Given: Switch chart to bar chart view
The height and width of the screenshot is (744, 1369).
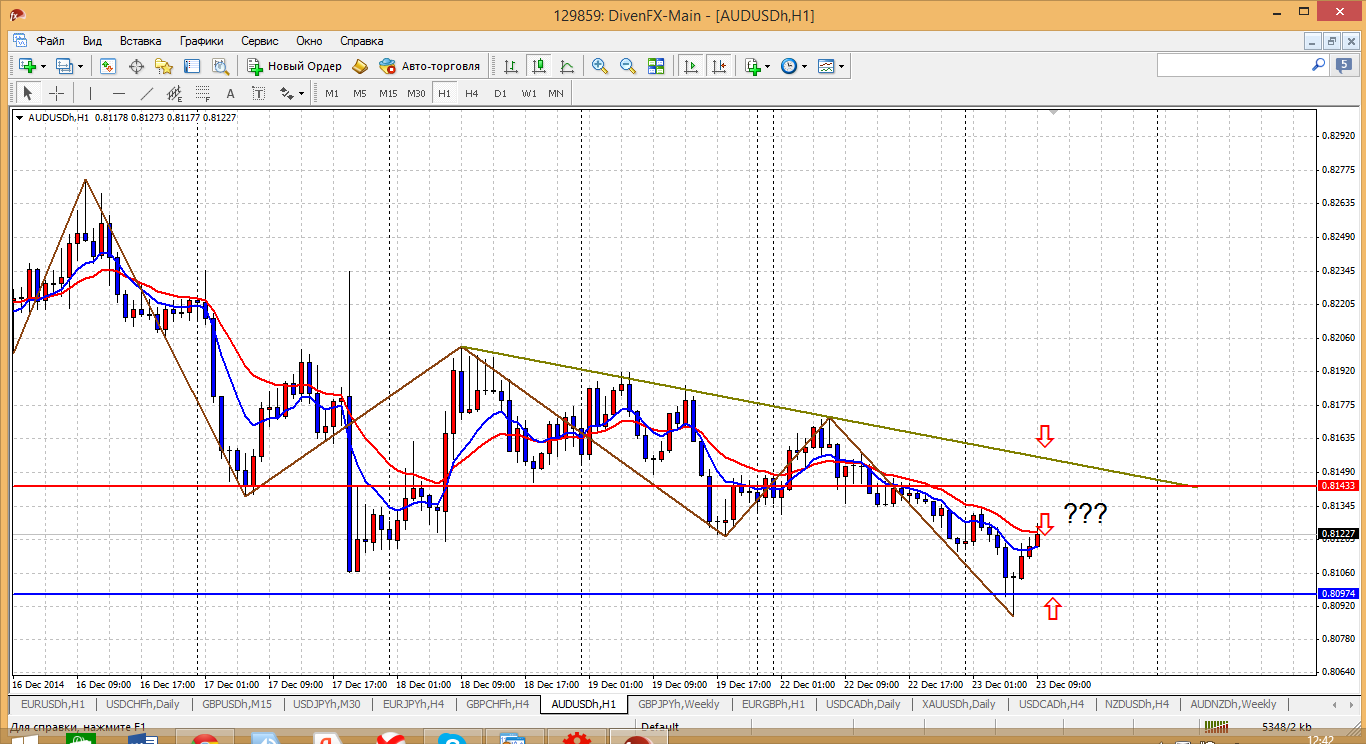Looking at the screenshot, I should pos(511,66).
